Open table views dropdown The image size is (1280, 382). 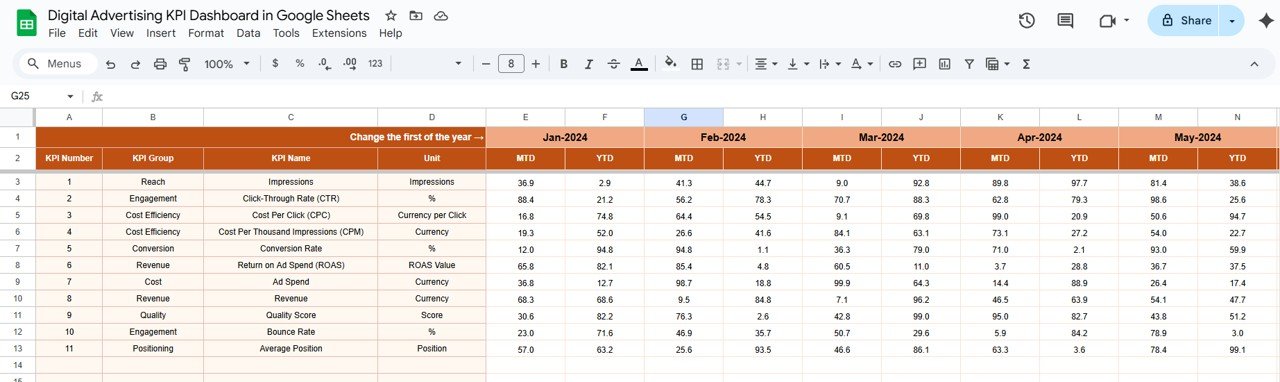[x=997, y=64]
